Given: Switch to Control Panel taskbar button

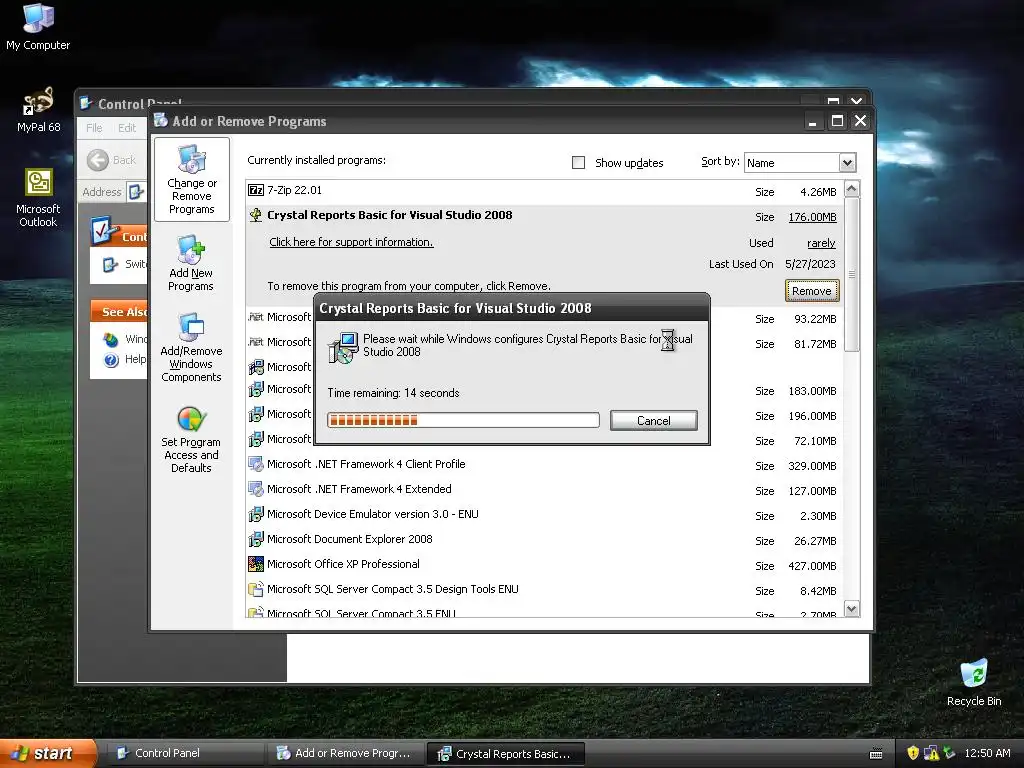Looking at the screenshot, I should (x=185, y=753).
